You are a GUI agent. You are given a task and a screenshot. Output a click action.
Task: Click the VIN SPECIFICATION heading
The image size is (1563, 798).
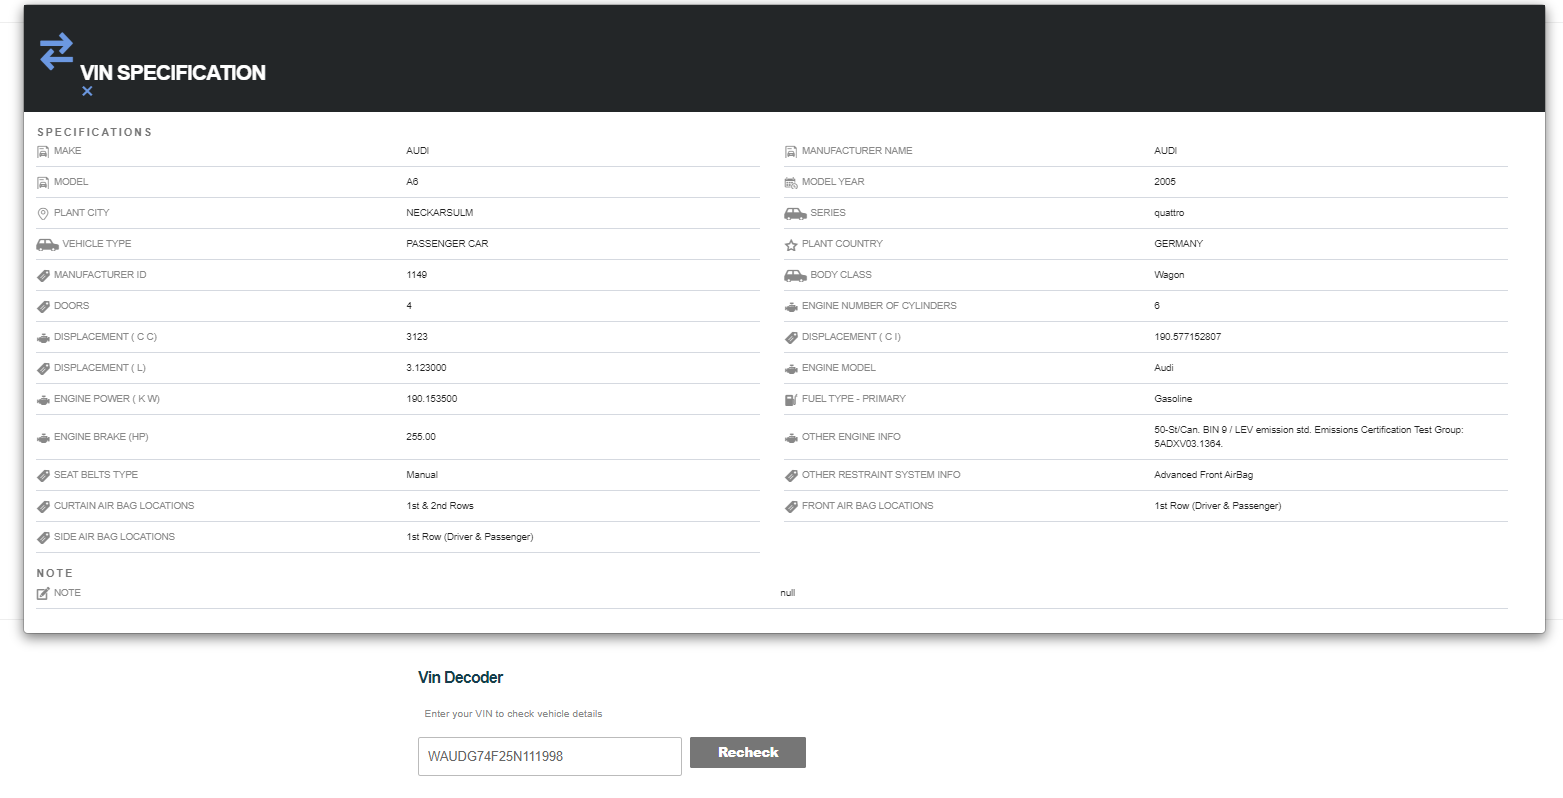(173, 72)
